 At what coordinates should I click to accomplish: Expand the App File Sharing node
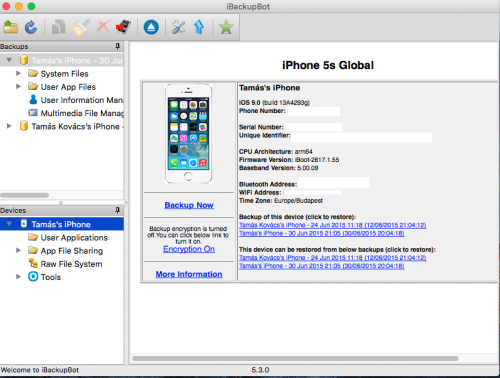pos(18,250)
